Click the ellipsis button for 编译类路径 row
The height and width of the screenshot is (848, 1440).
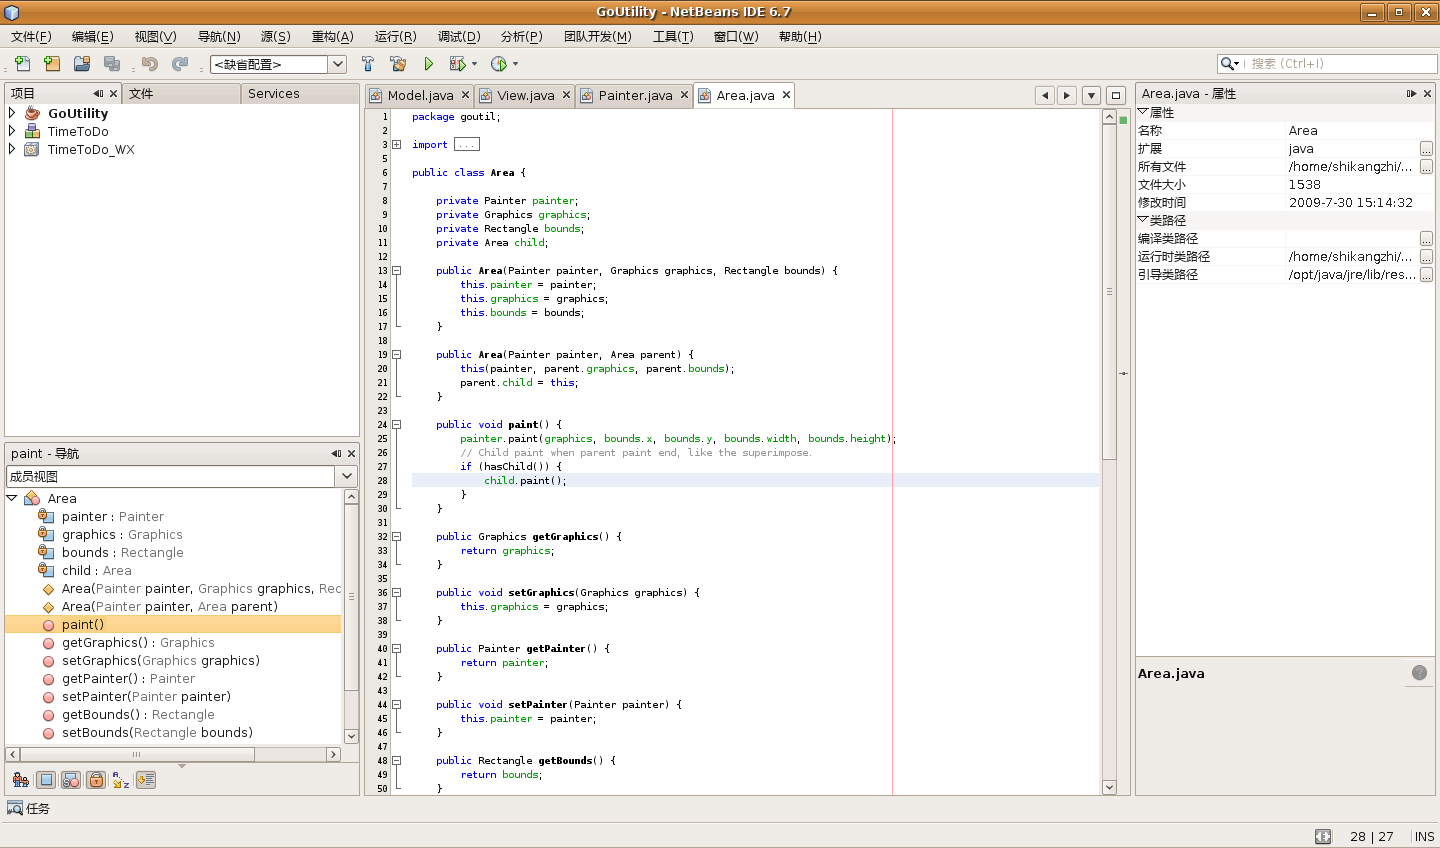coord(1426,238)
